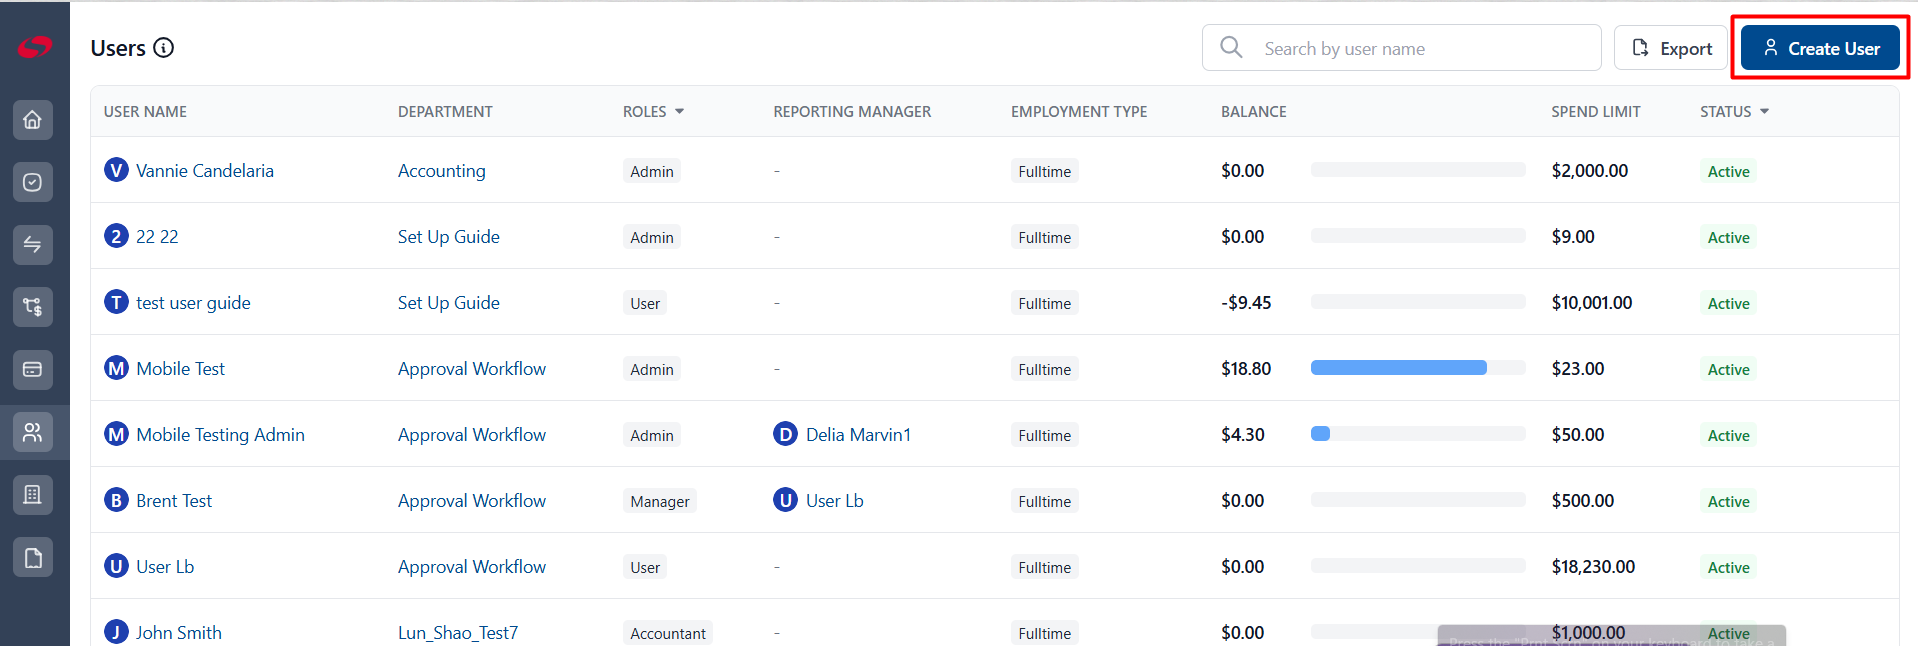Open Mobile Testing Admin user link
Screen dimensions: 1918x646
coord(221,434)
